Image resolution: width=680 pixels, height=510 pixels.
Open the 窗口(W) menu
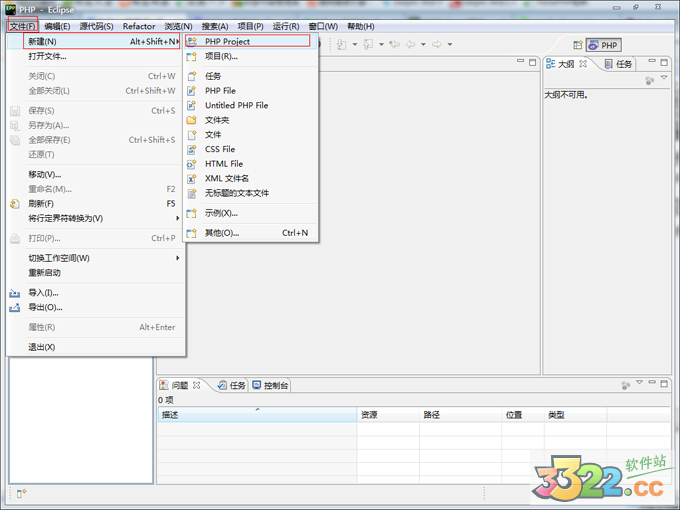(323, 26)
